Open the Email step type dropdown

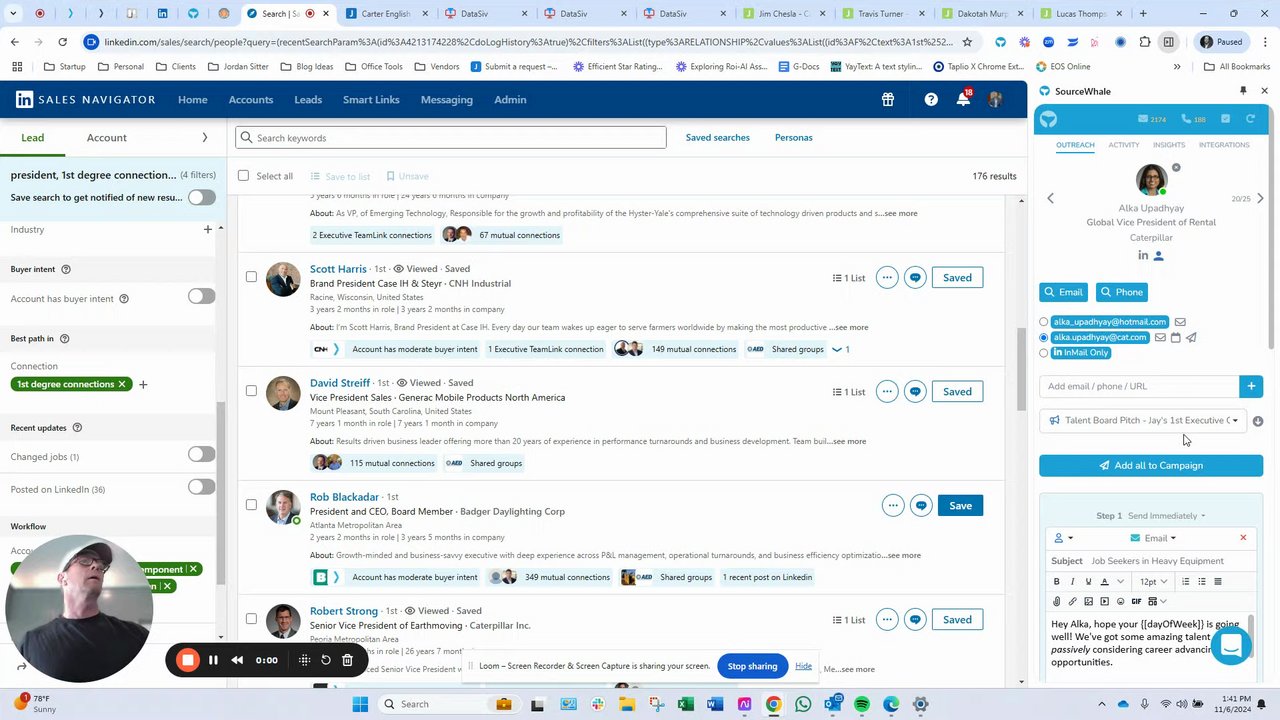1152,538
